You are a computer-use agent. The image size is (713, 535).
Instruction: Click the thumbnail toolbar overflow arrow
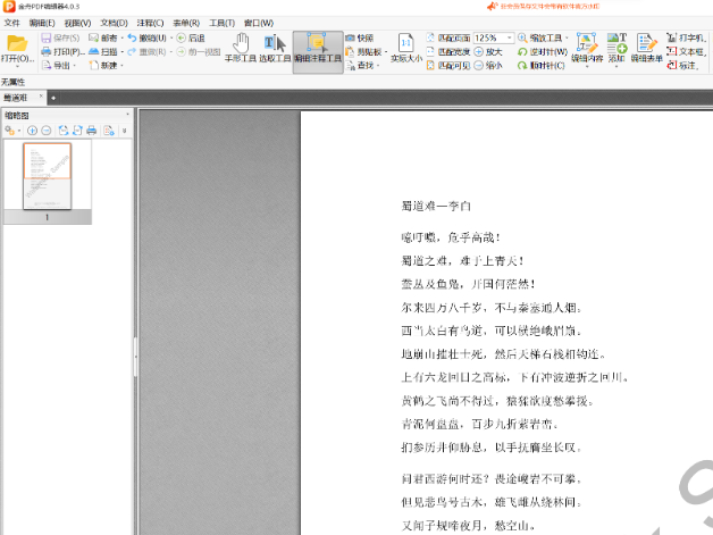tap(124, 130)
